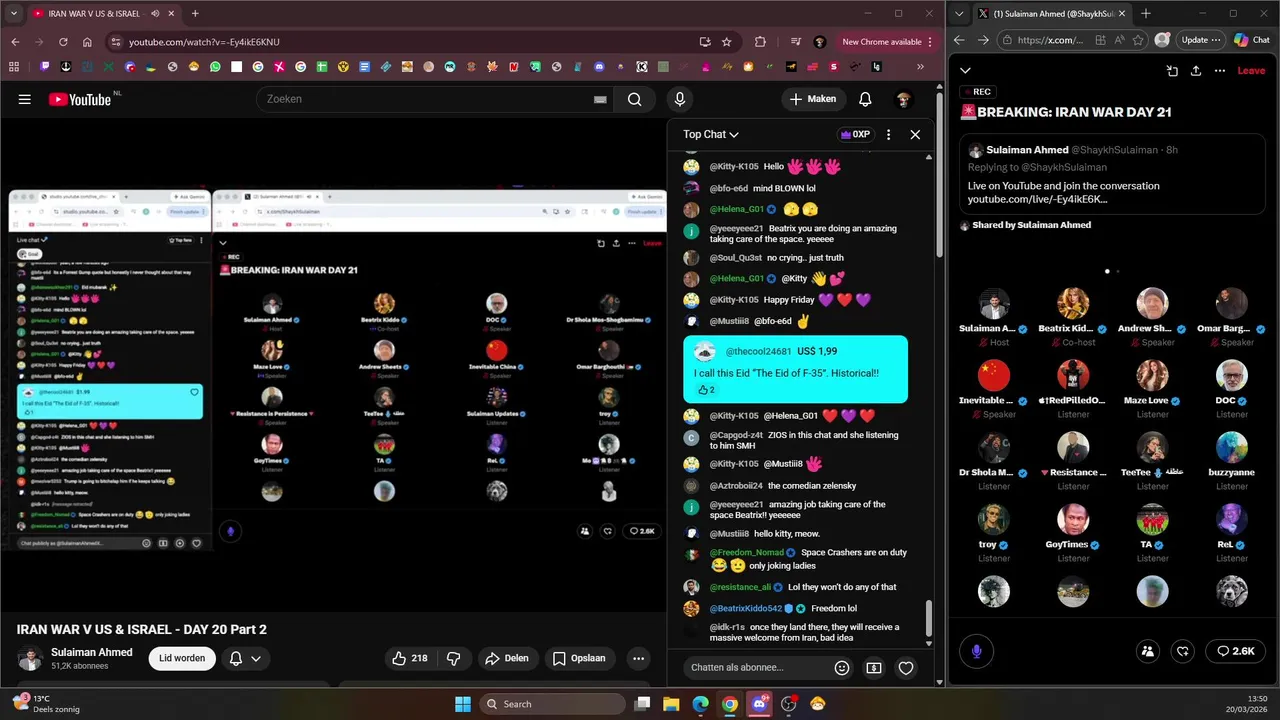The image size is (1280, 720).
Task: Toggle the X Space microphone request button
Action: click(x=977, y=651)
